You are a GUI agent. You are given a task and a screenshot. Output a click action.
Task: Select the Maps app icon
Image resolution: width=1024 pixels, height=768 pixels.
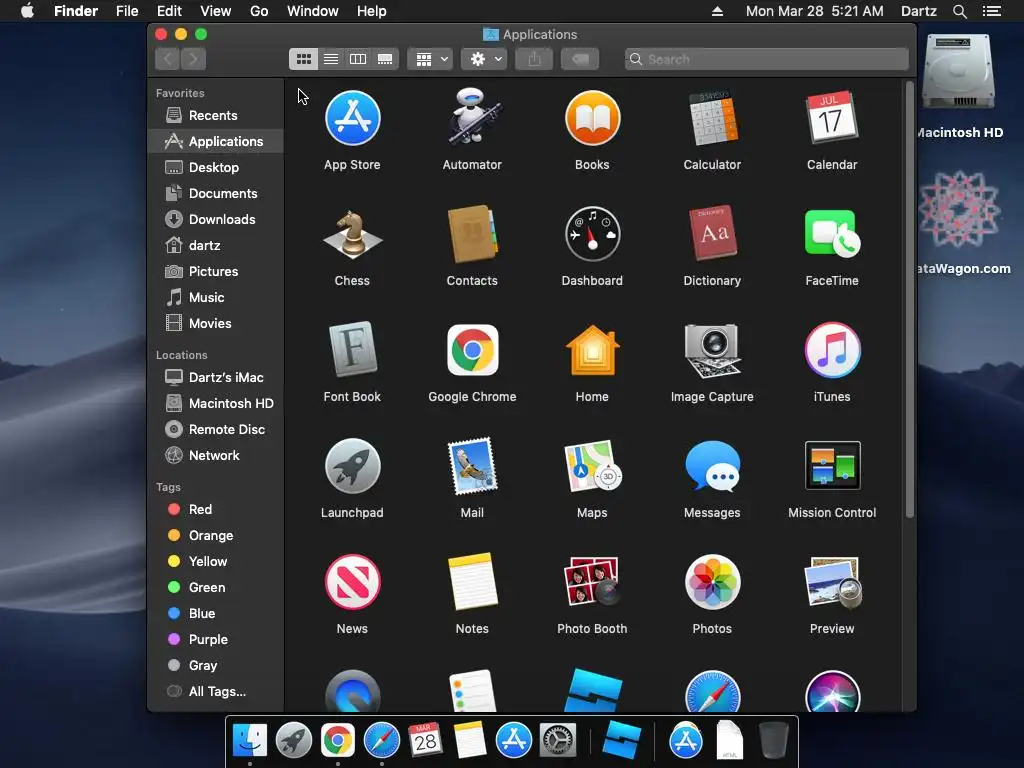(x=592, y=466)
